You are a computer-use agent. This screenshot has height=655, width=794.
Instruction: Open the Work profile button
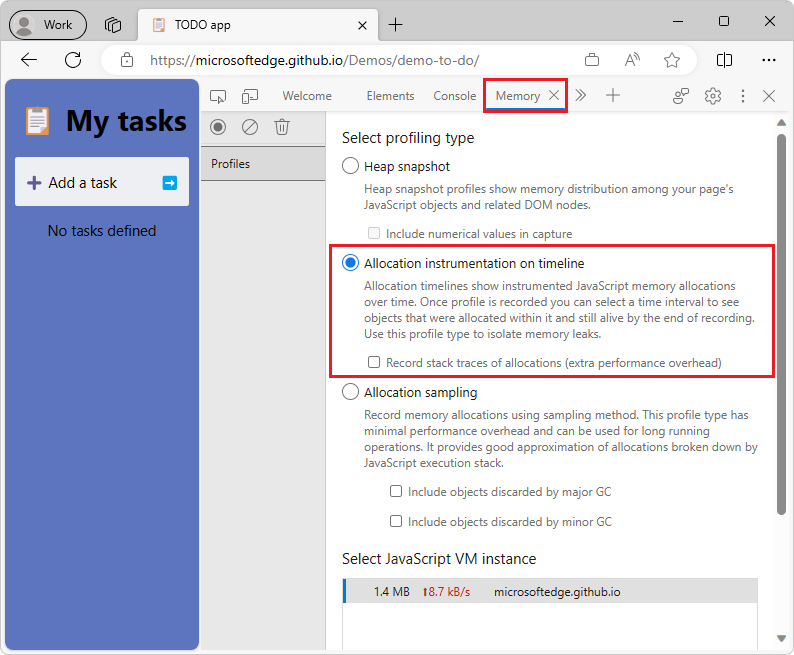pyautogui.click(x=48, y=25)
